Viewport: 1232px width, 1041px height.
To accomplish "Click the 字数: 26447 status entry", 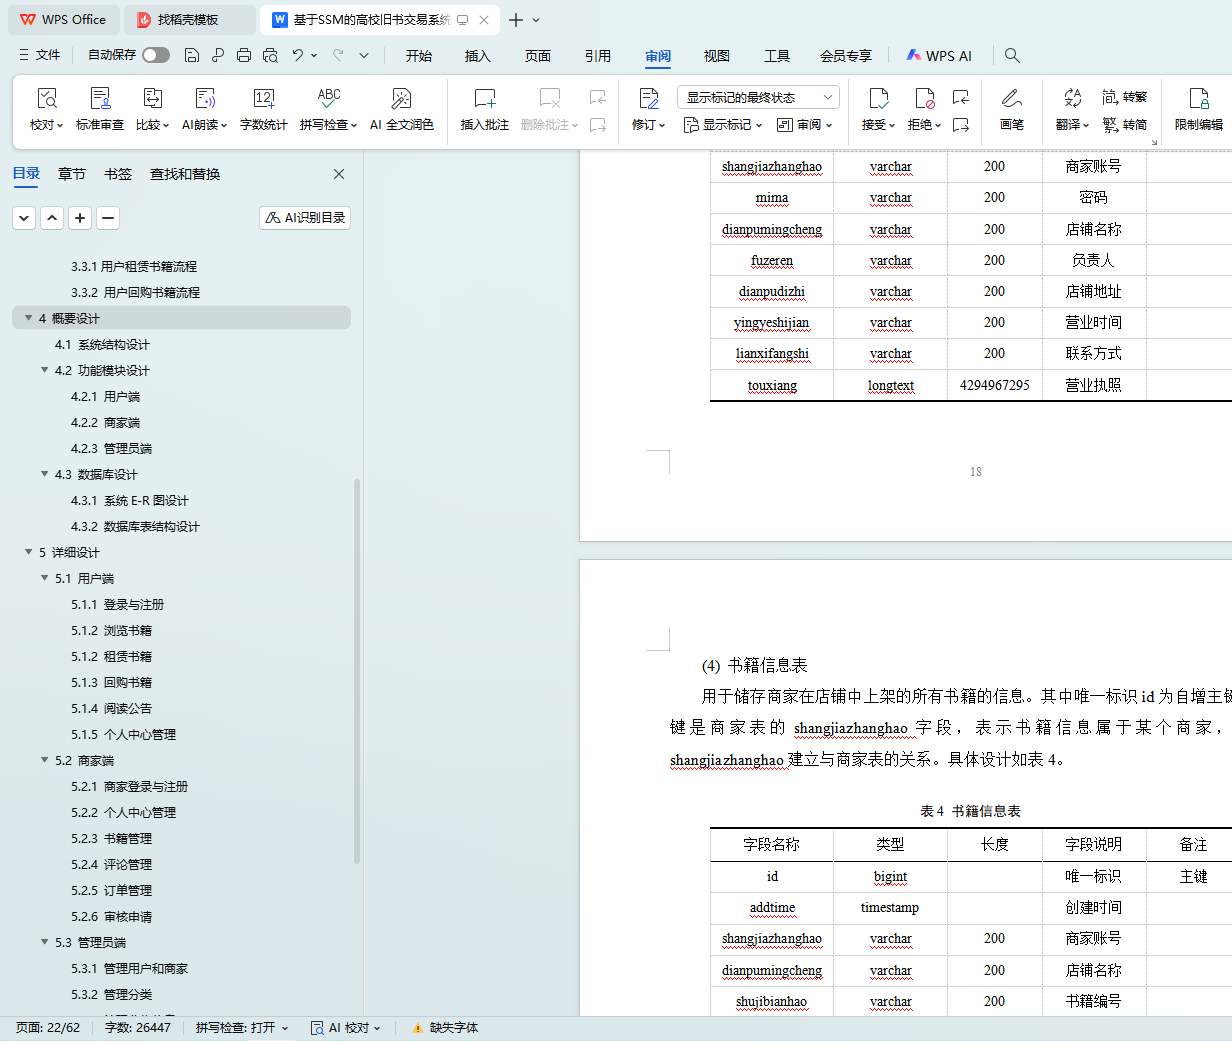I will tap(138, 1028).
